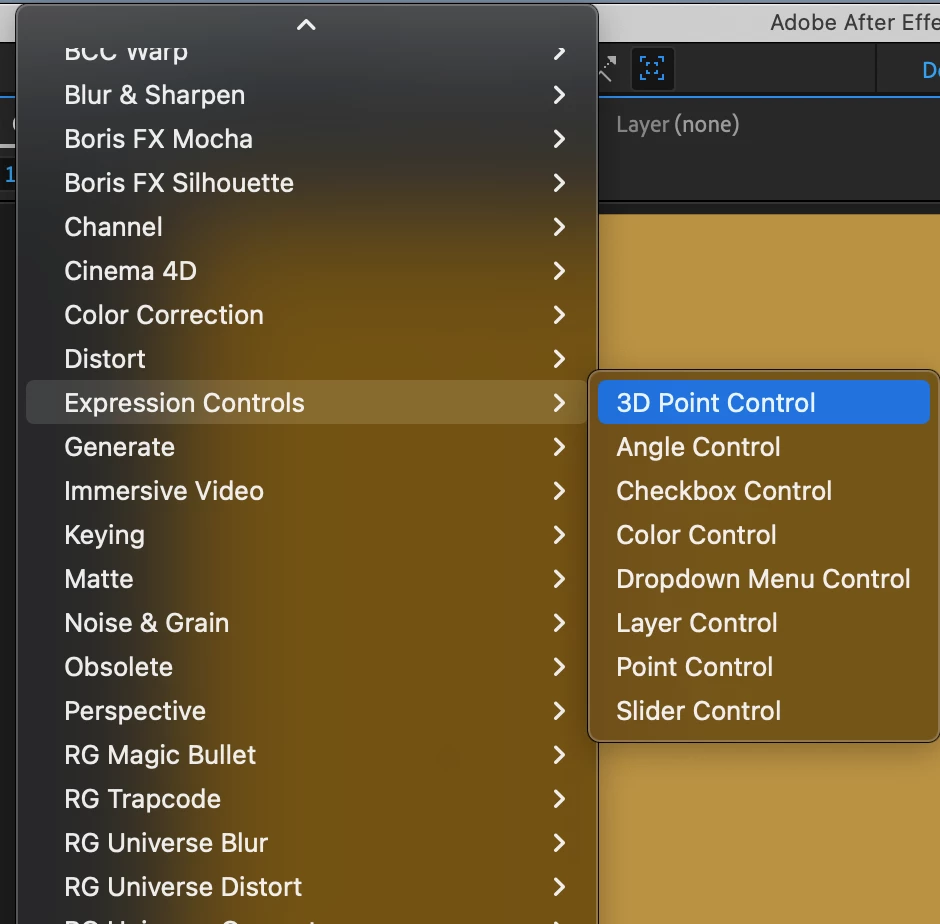Open Channel effects submenu

click(x=306, y=227)
